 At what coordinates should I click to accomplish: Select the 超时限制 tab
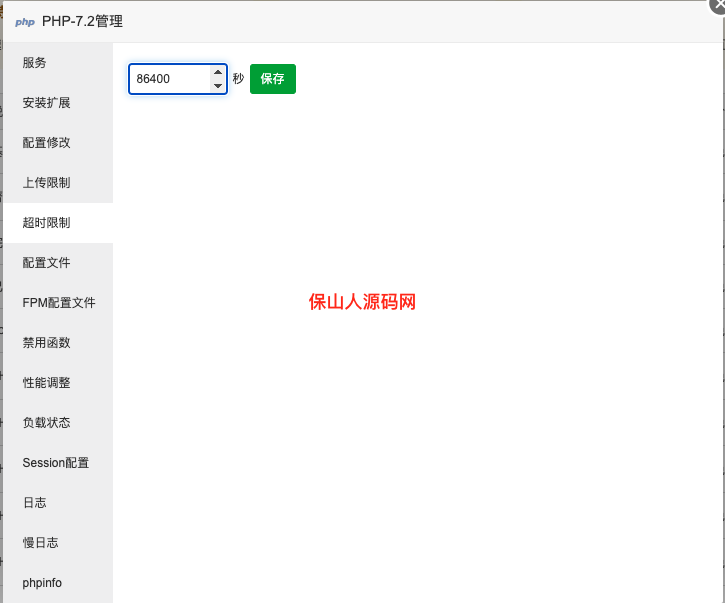pyautogui.click(x=58, y=223)
